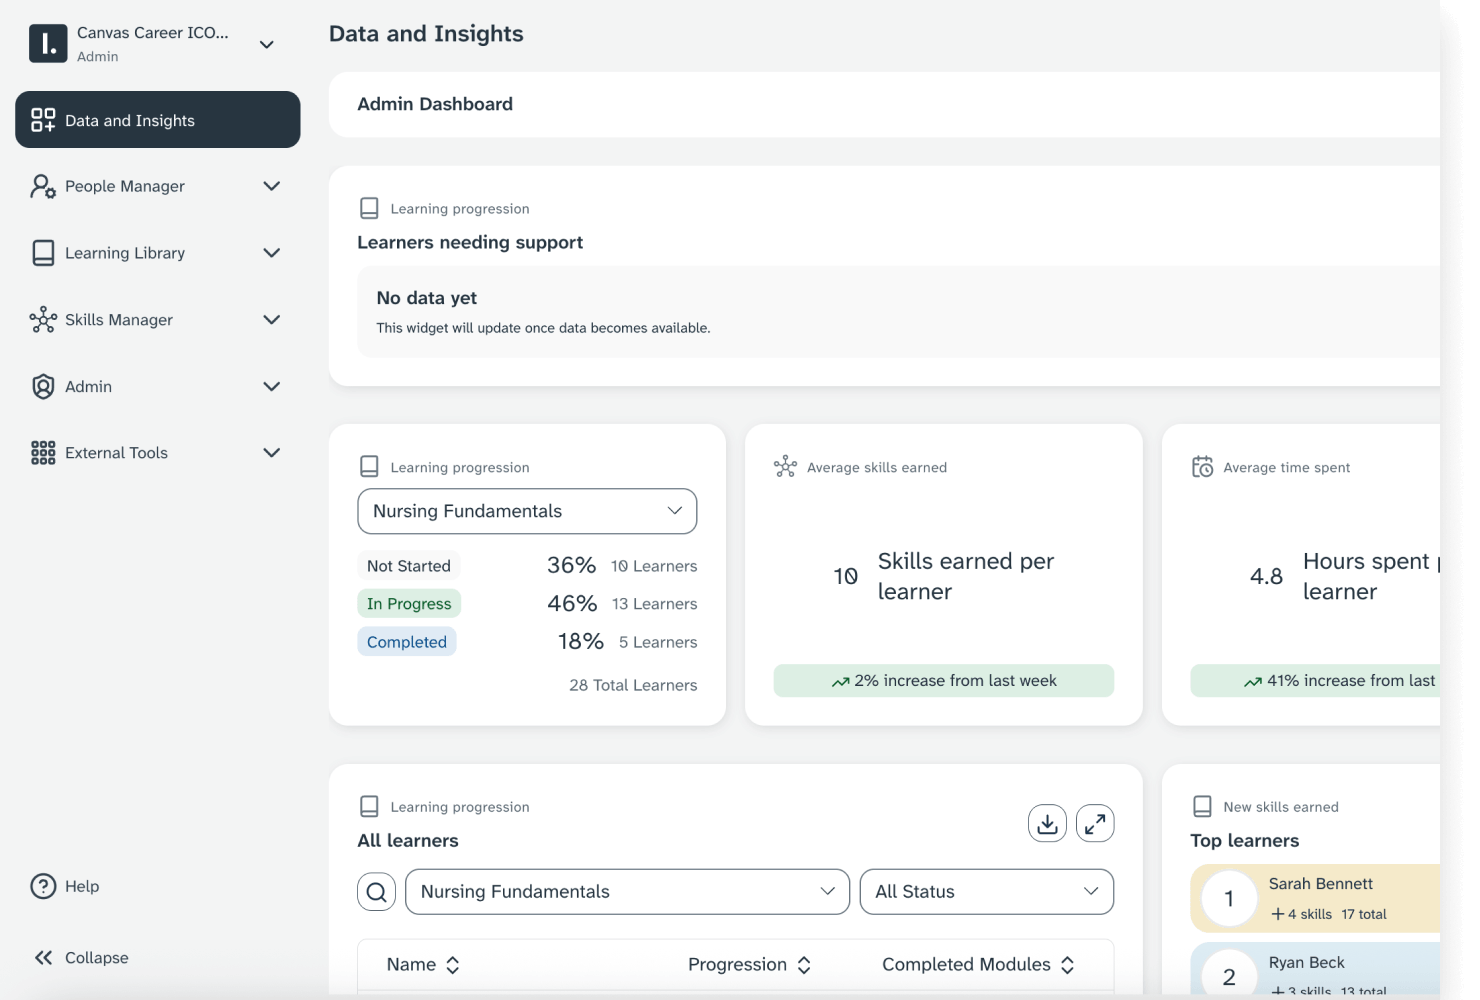
Task: Select the Not Started status badge
Action: 408,565
